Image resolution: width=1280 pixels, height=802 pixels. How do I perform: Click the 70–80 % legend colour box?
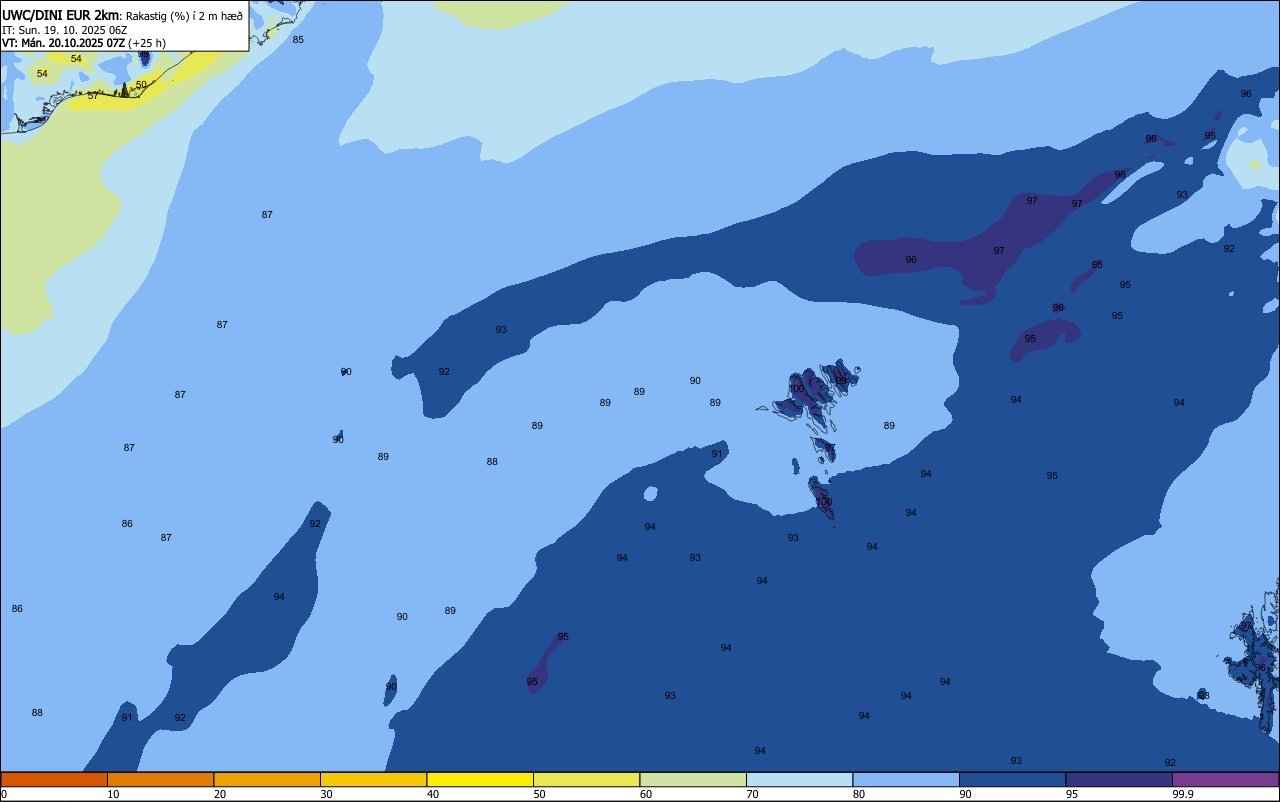click(799, 779)
